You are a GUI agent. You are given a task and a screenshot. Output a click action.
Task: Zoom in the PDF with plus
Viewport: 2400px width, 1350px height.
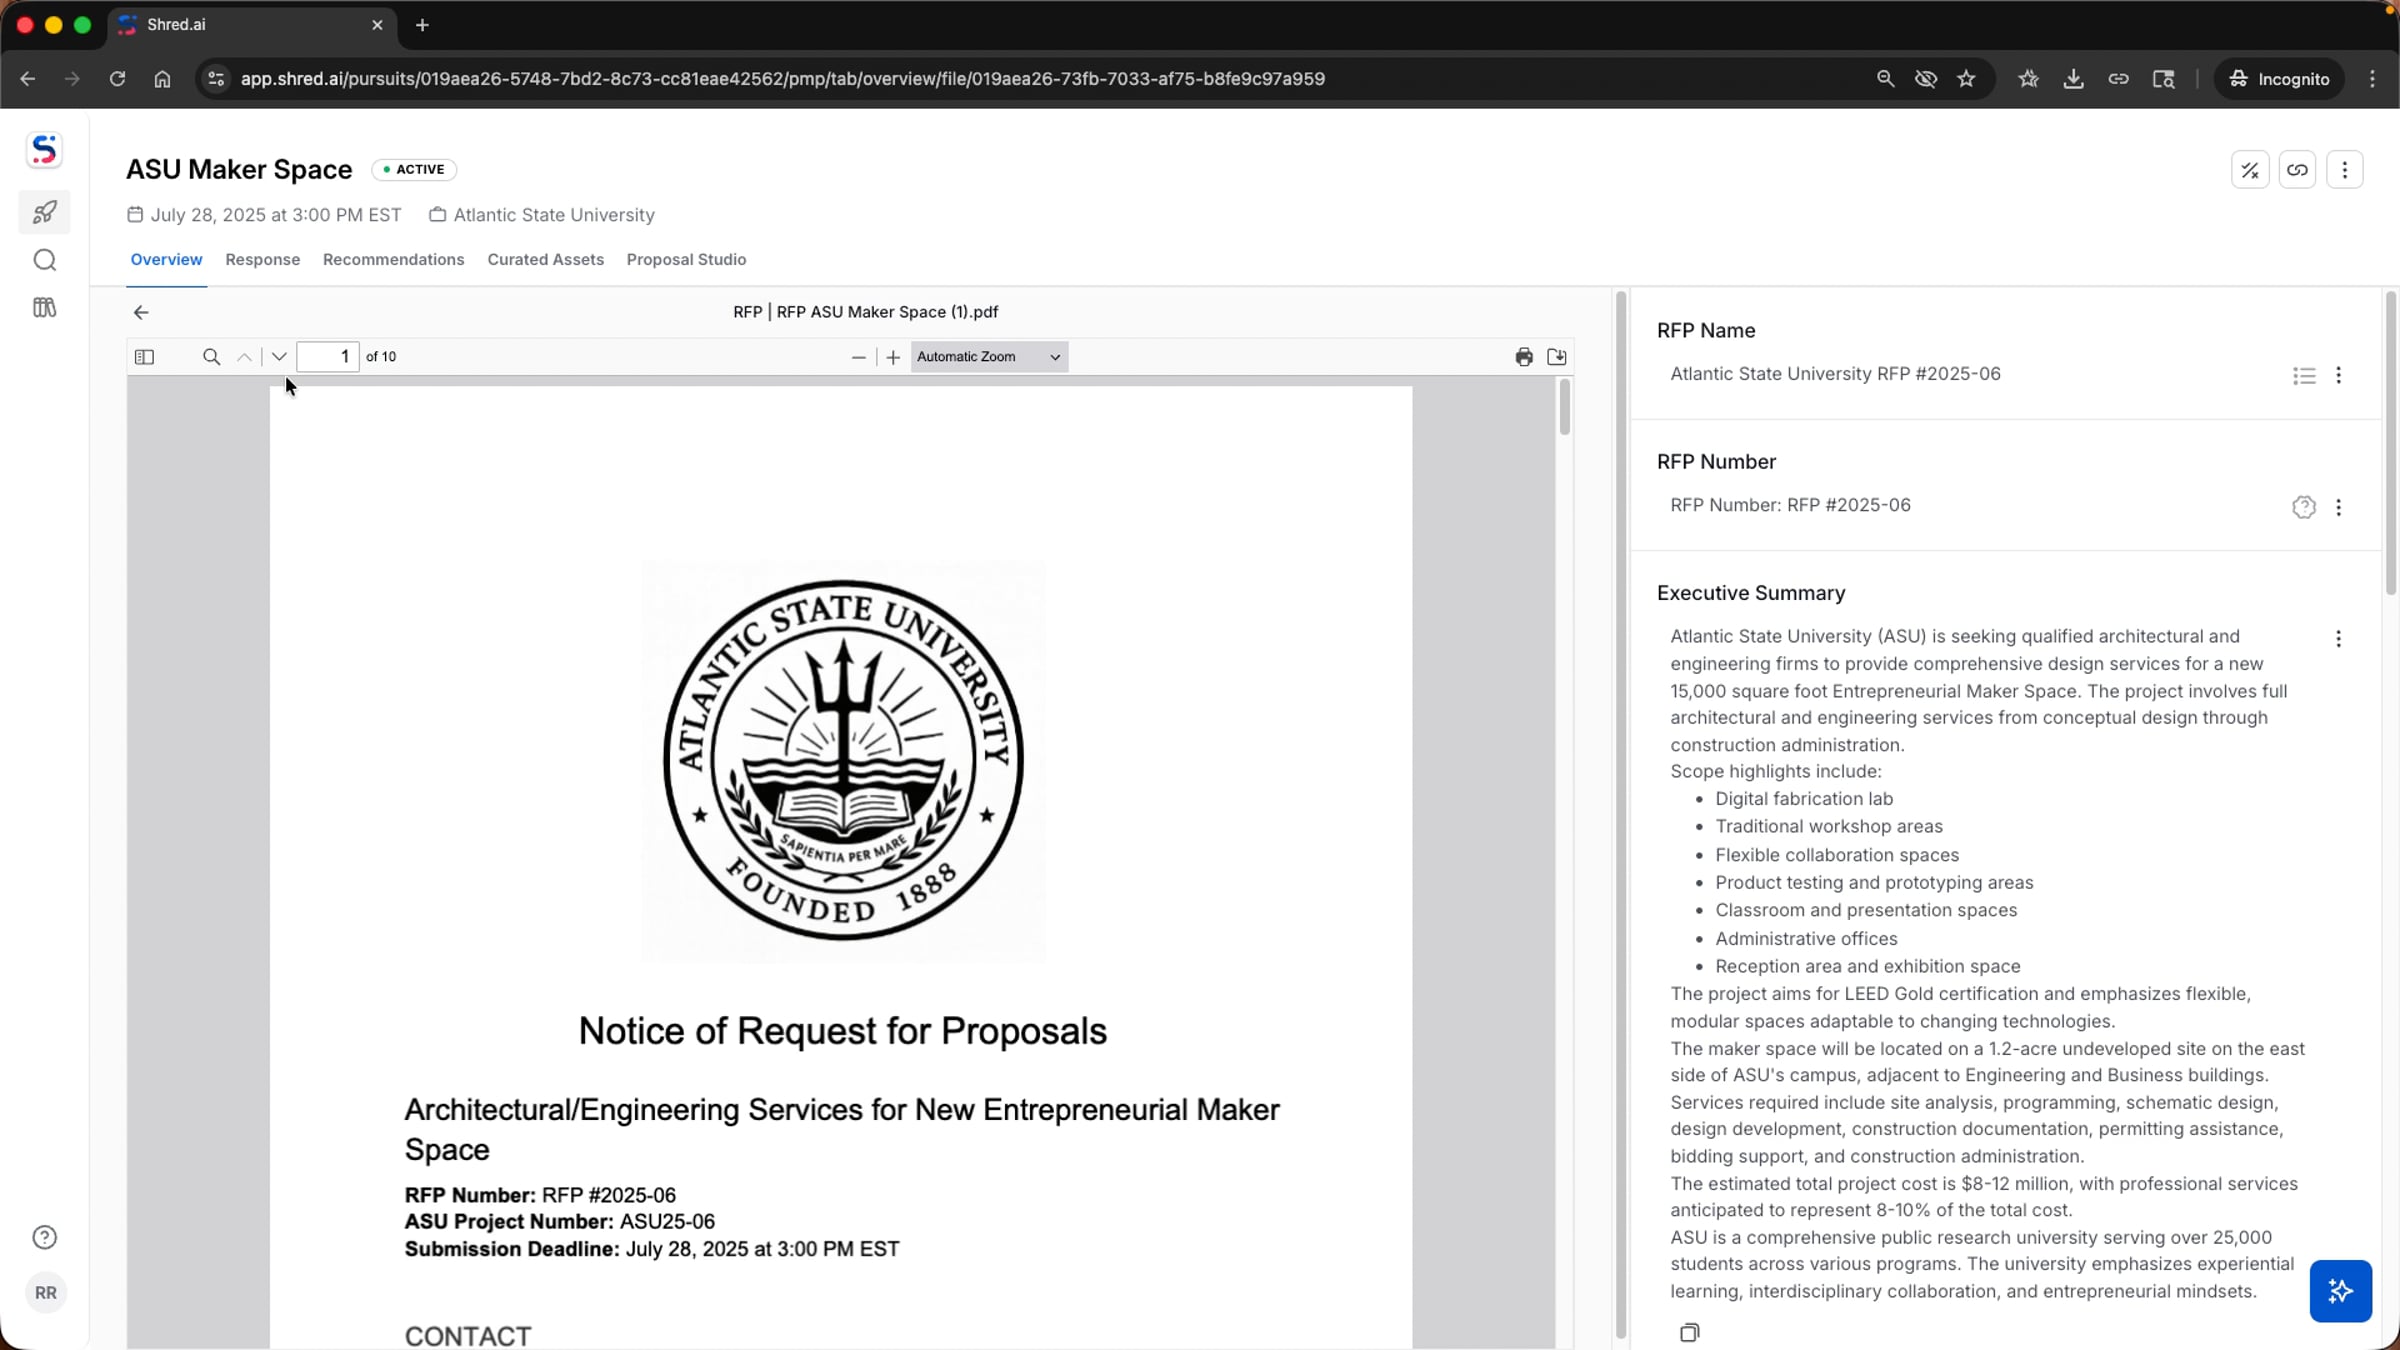point(893,357)
